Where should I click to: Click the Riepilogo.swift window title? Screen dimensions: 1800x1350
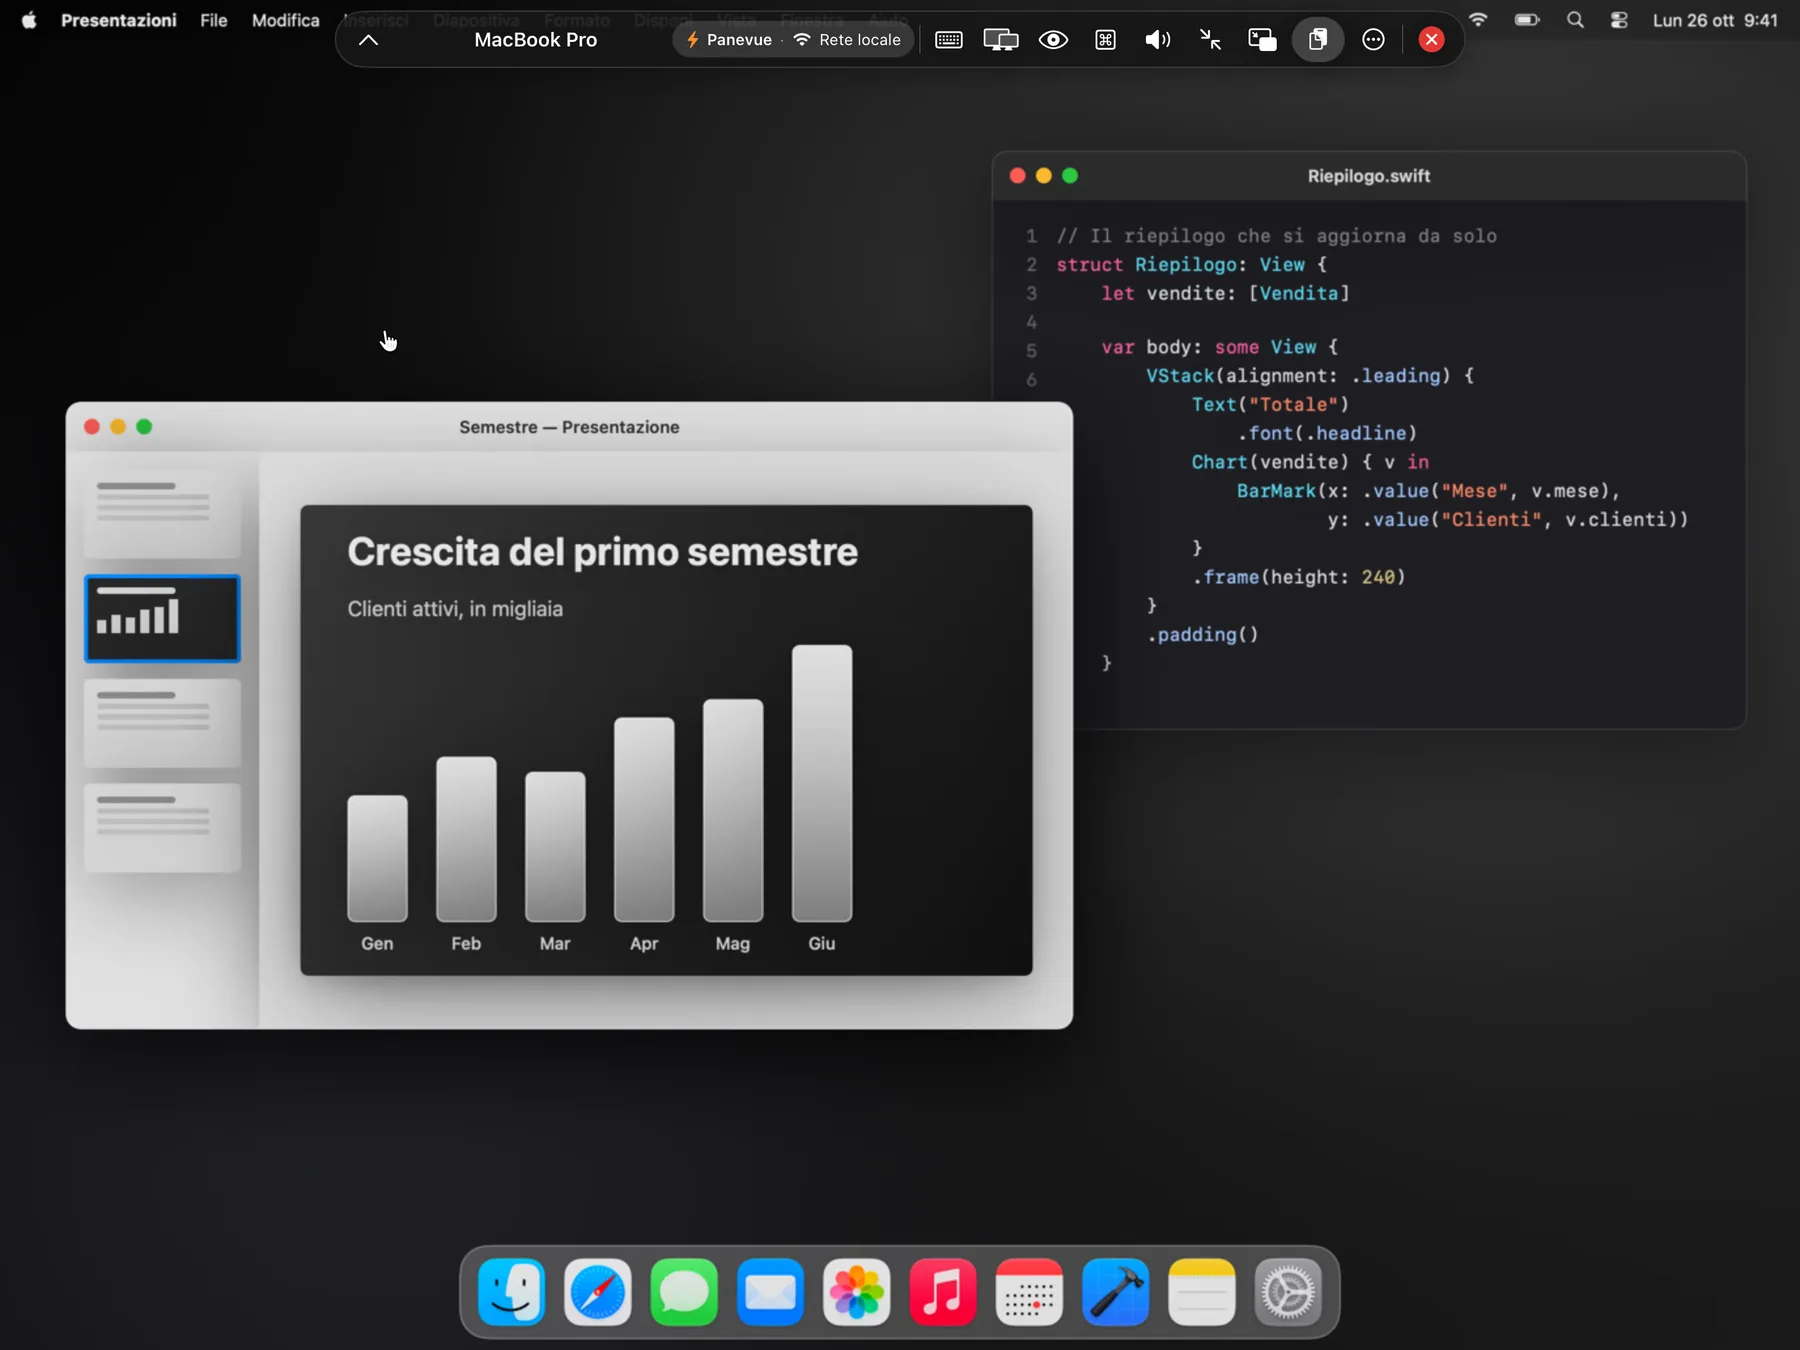click(1368, 176)
